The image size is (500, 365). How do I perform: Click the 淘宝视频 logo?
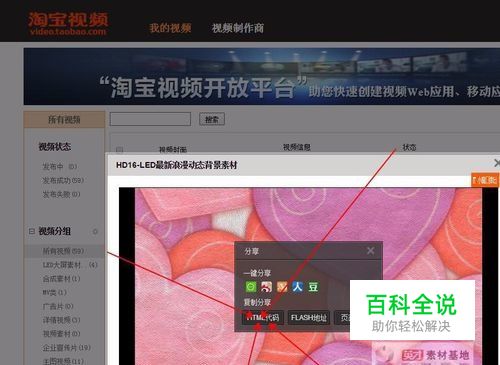pos(68,23)
